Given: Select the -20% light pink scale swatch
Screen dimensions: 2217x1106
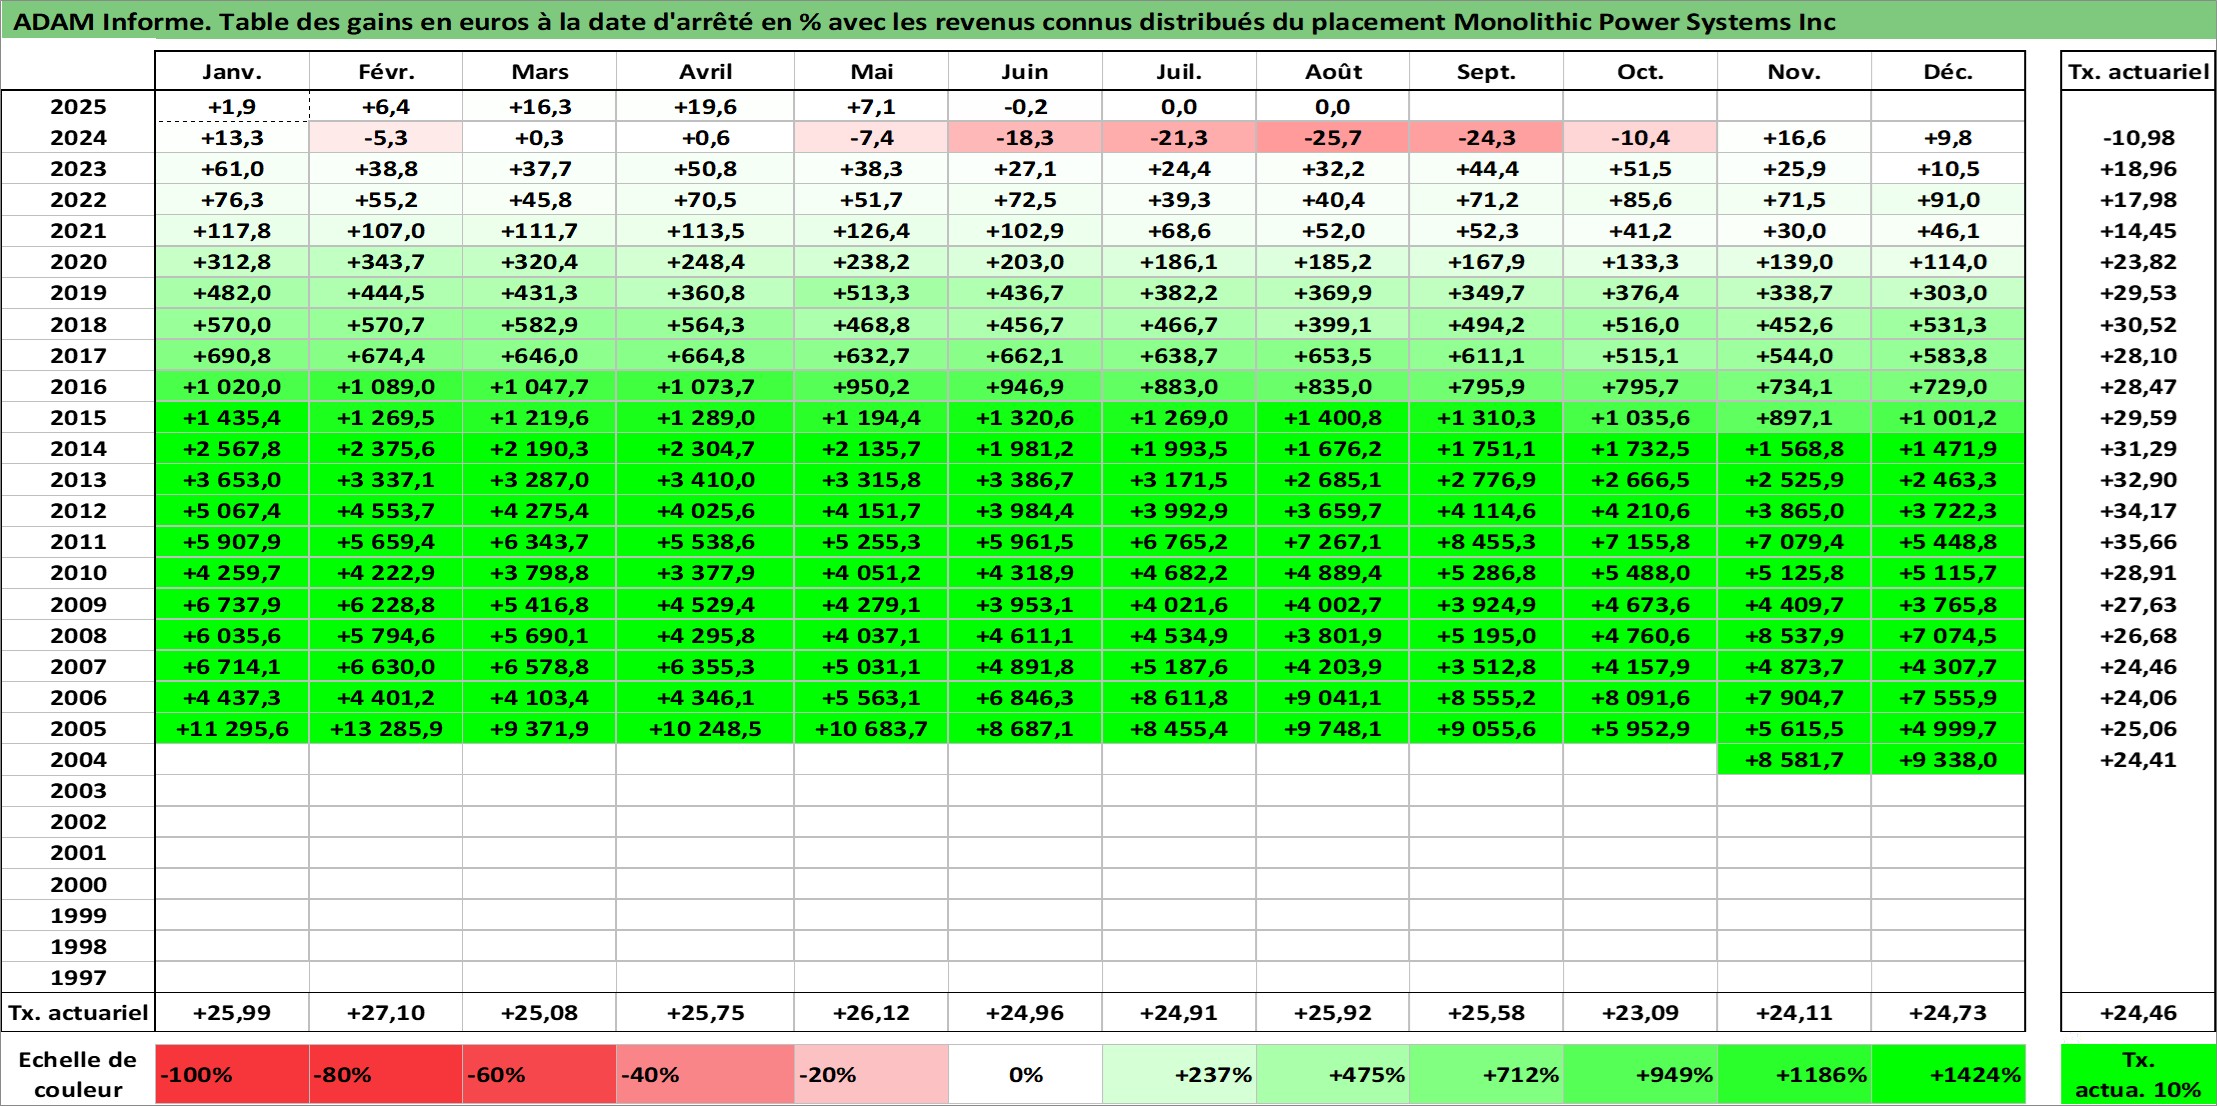Looking at the screenshot, I should pos(871,1075).
